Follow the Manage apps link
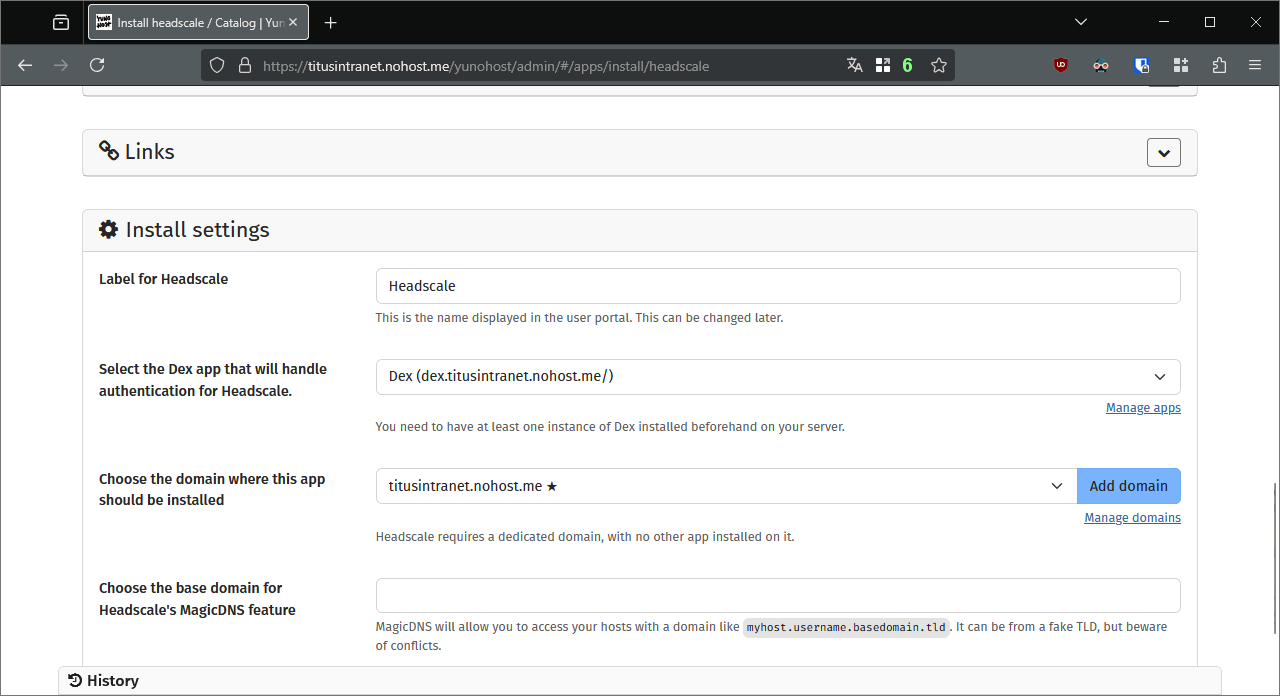 coord(1142,408)
